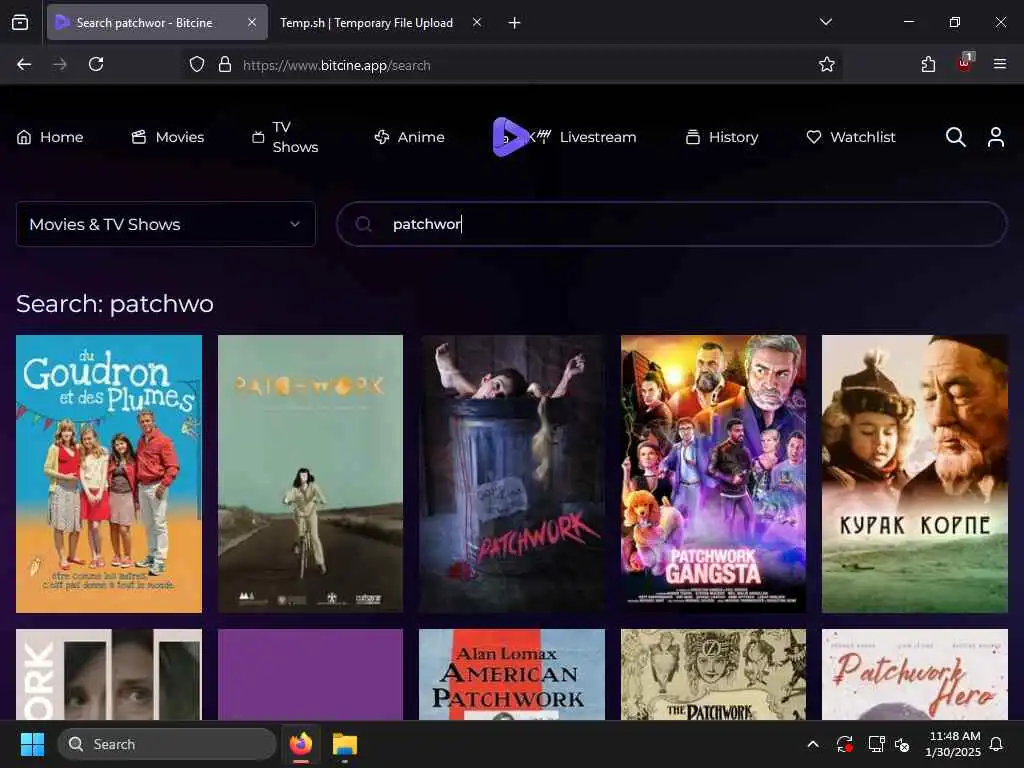Click the site security padlock icon
1024x768 pixels.
coord(225,64)
